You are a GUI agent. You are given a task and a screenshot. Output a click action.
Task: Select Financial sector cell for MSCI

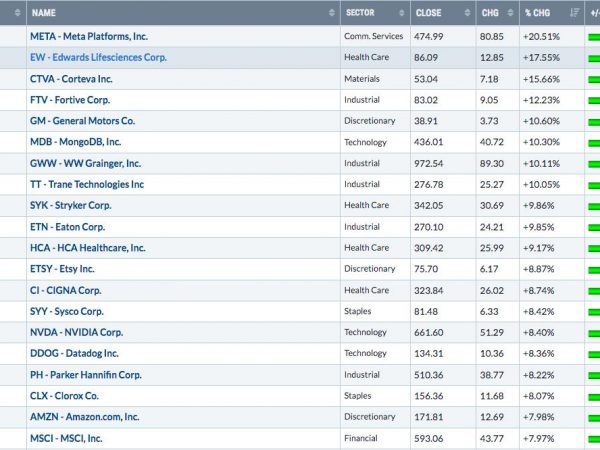pos(360,438)
